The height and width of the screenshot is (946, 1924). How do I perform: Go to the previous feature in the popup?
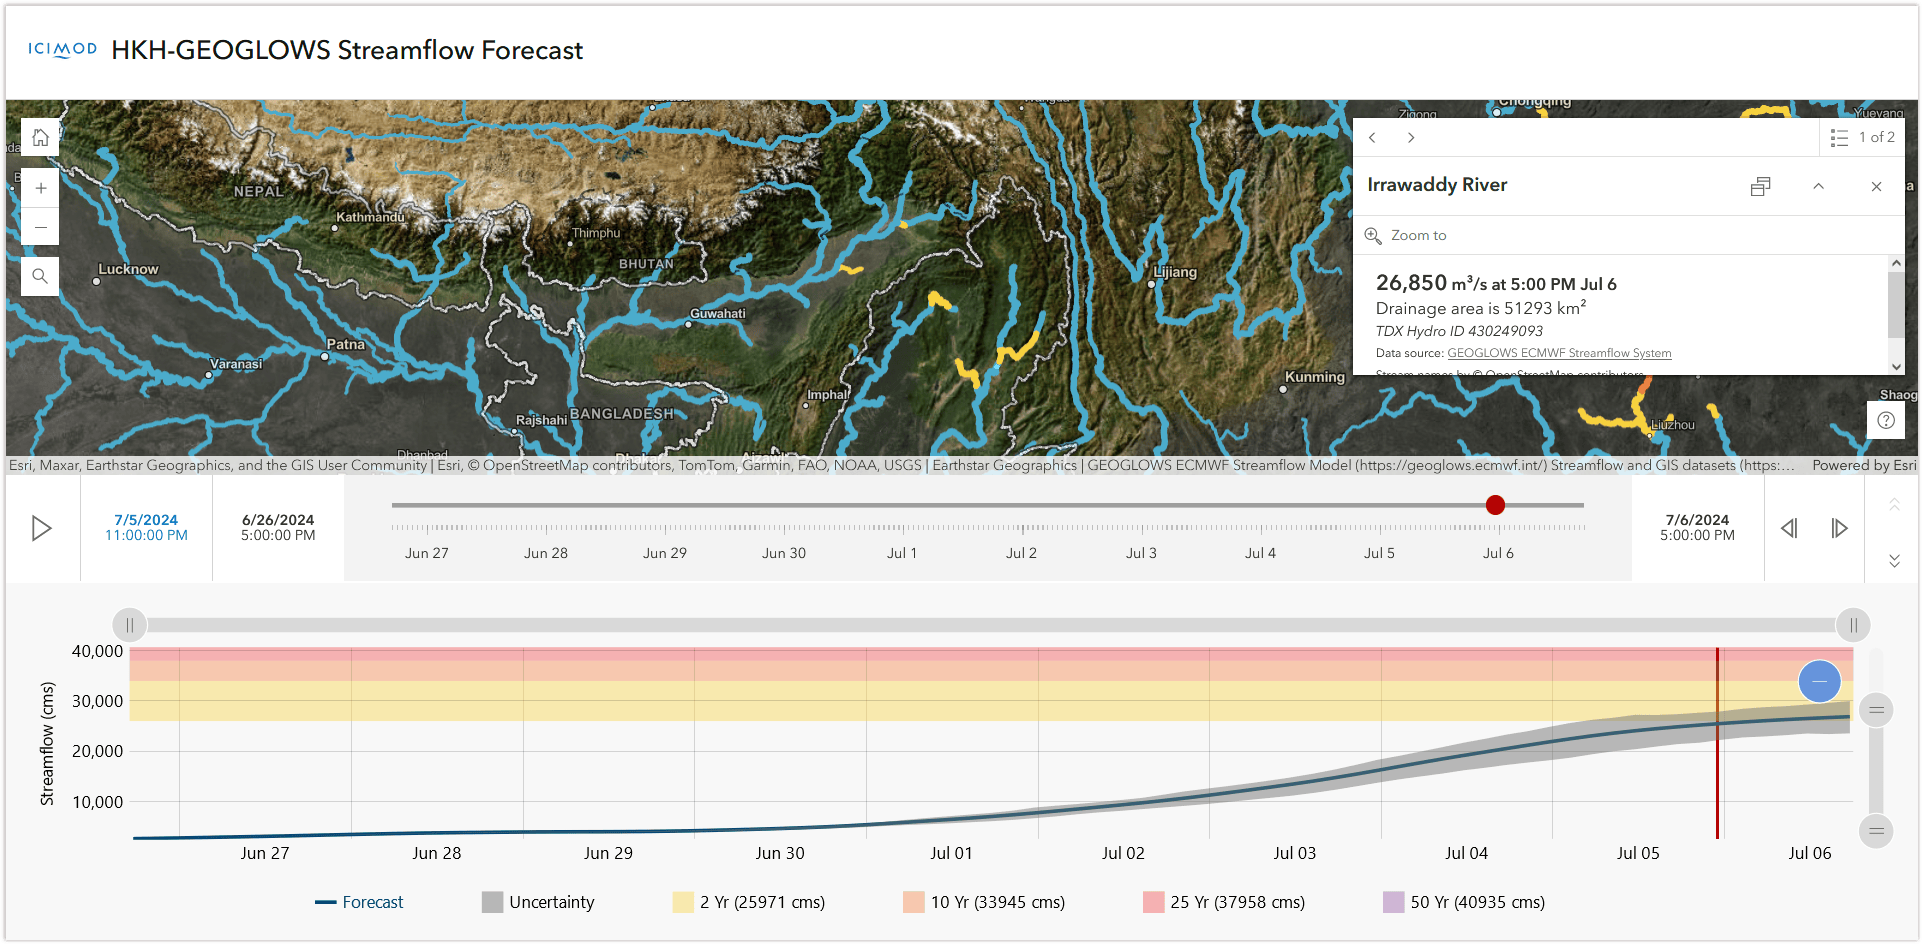pos(1371,137)
